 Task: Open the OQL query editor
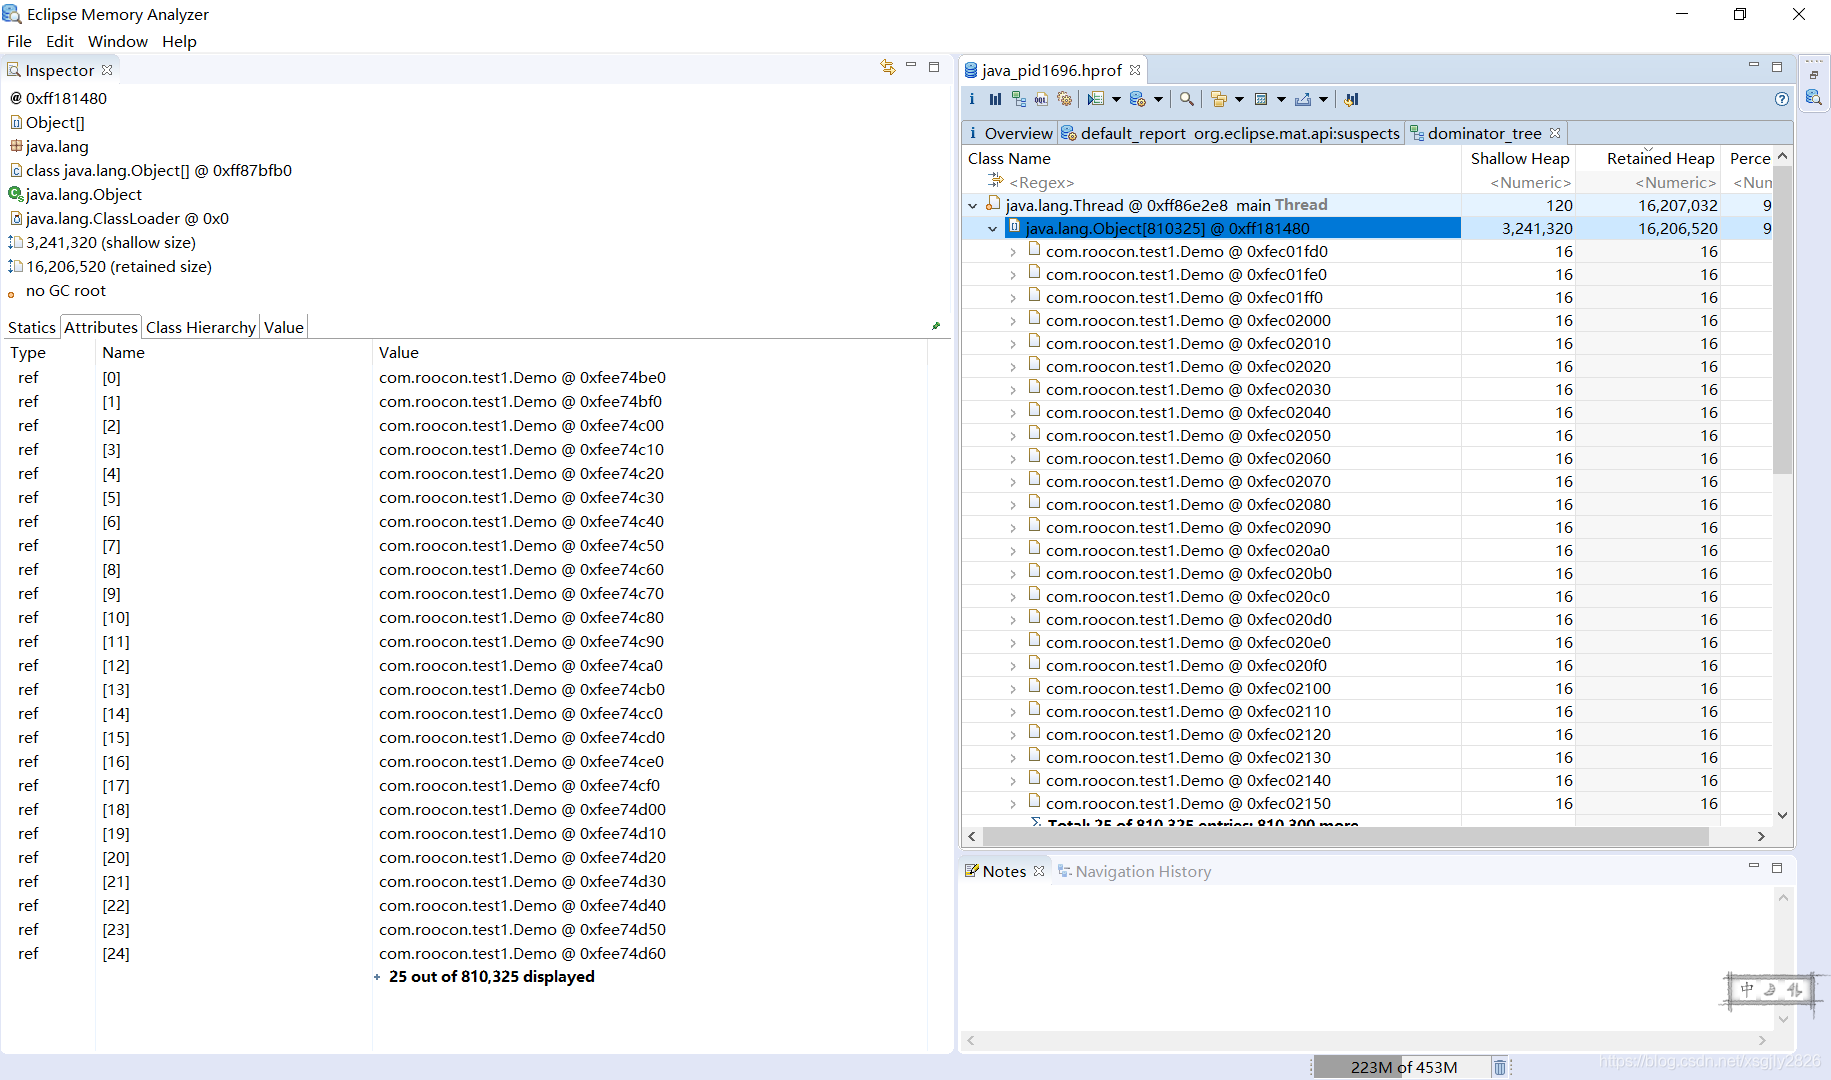pyautogui.click(x=1041, y=99)
